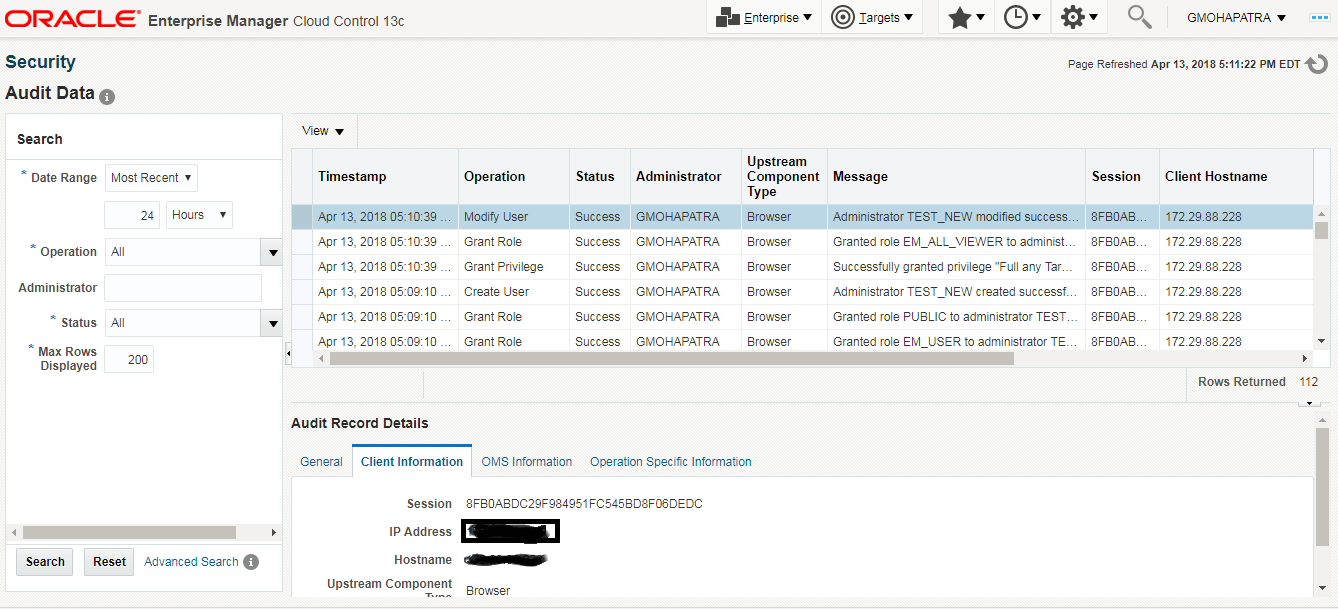Screen dimensions: 1338x609
Task: Click the Message column header
Action: point(956,177)
